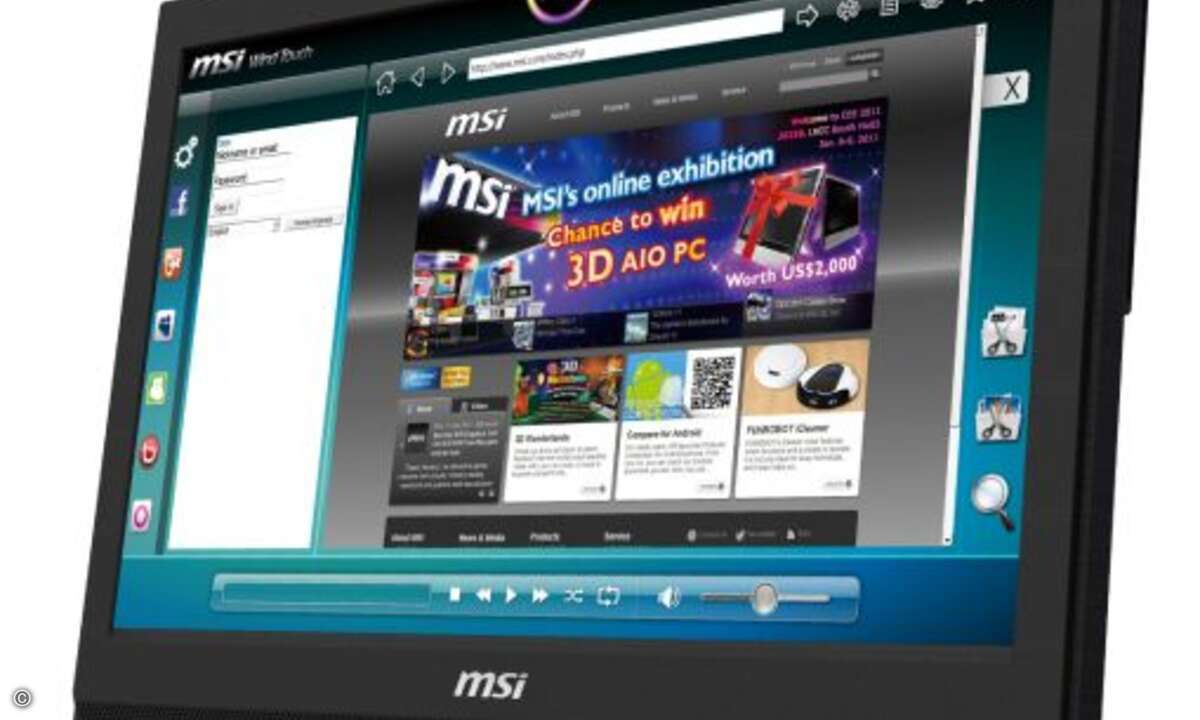This screenshot has height=720, width=1200.
Task: Click the Sign in button
Action: [x=223, y=207]
